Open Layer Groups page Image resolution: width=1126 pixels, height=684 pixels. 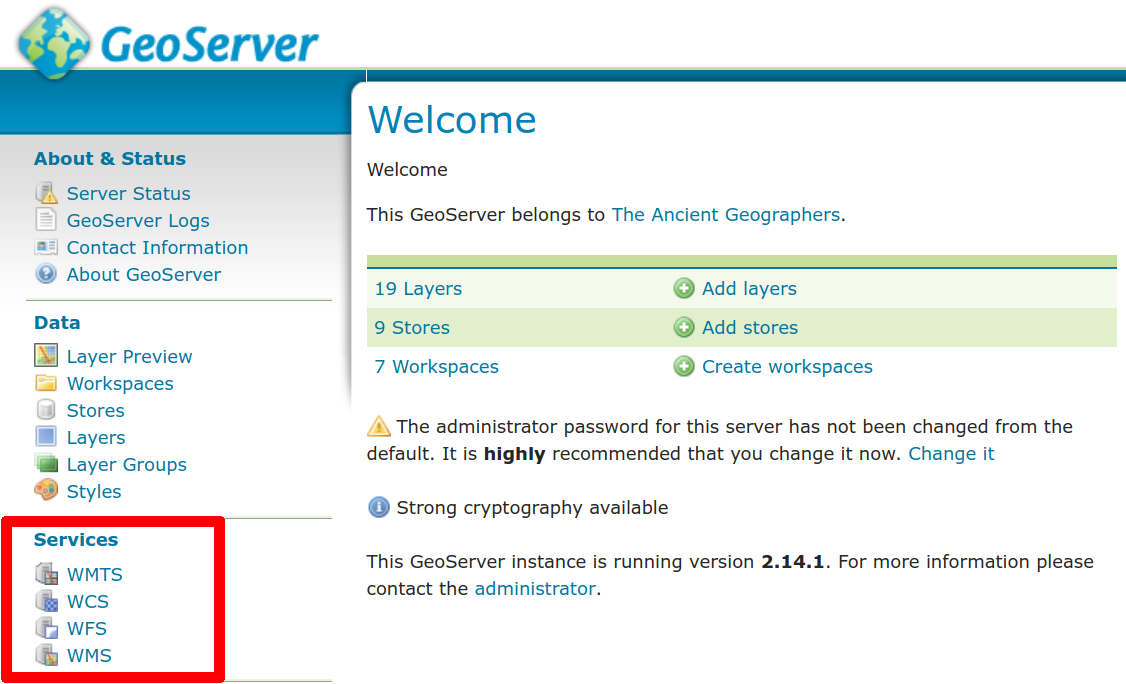pyautogui.click(x=126, y=465)
